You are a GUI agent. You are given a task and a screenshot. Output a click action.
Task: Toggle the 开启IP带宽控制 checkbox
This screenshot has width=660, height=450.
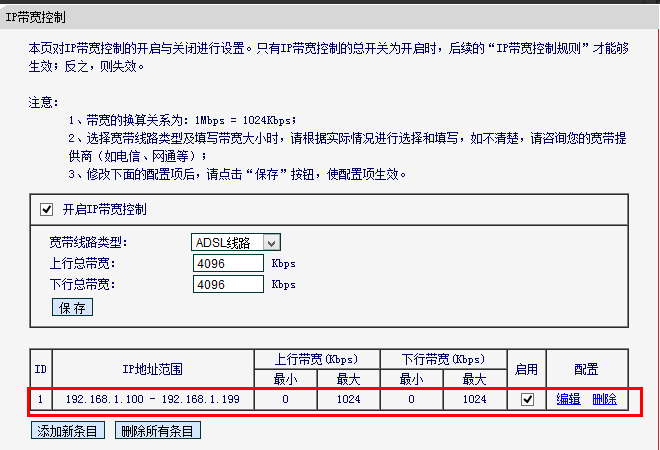(46, 209)
